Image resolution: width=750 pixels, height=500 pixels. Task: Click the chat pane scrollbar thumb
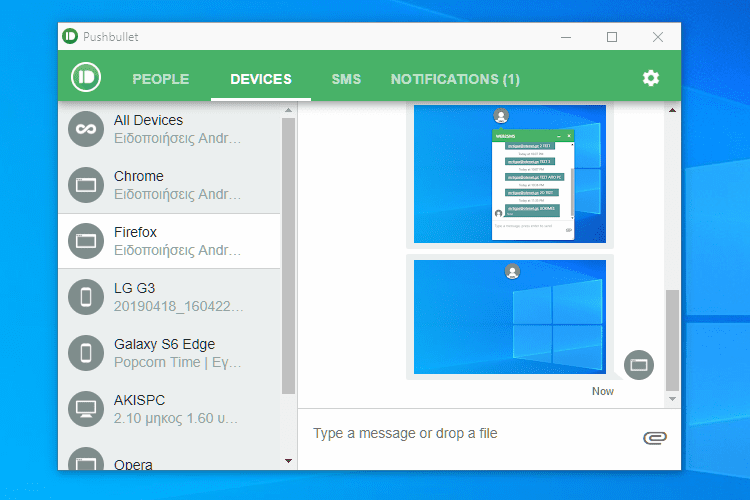[673, 340]
